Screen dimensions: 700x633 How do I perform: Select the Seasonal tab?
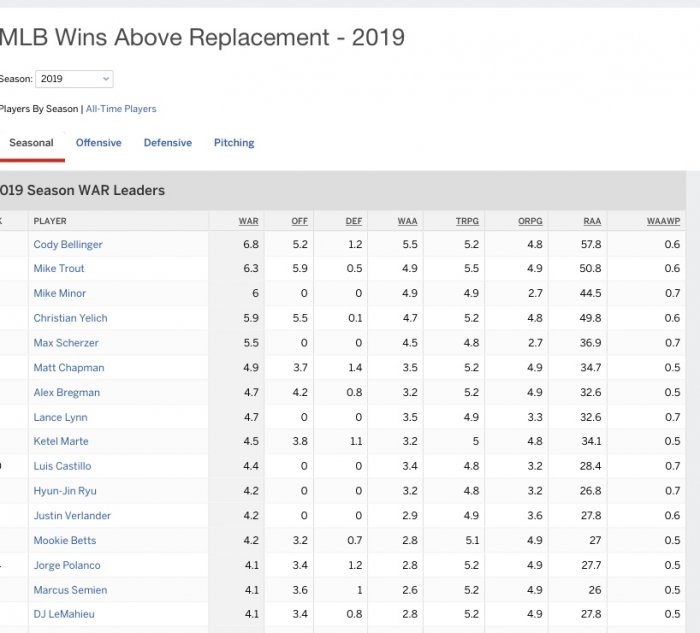31,143
